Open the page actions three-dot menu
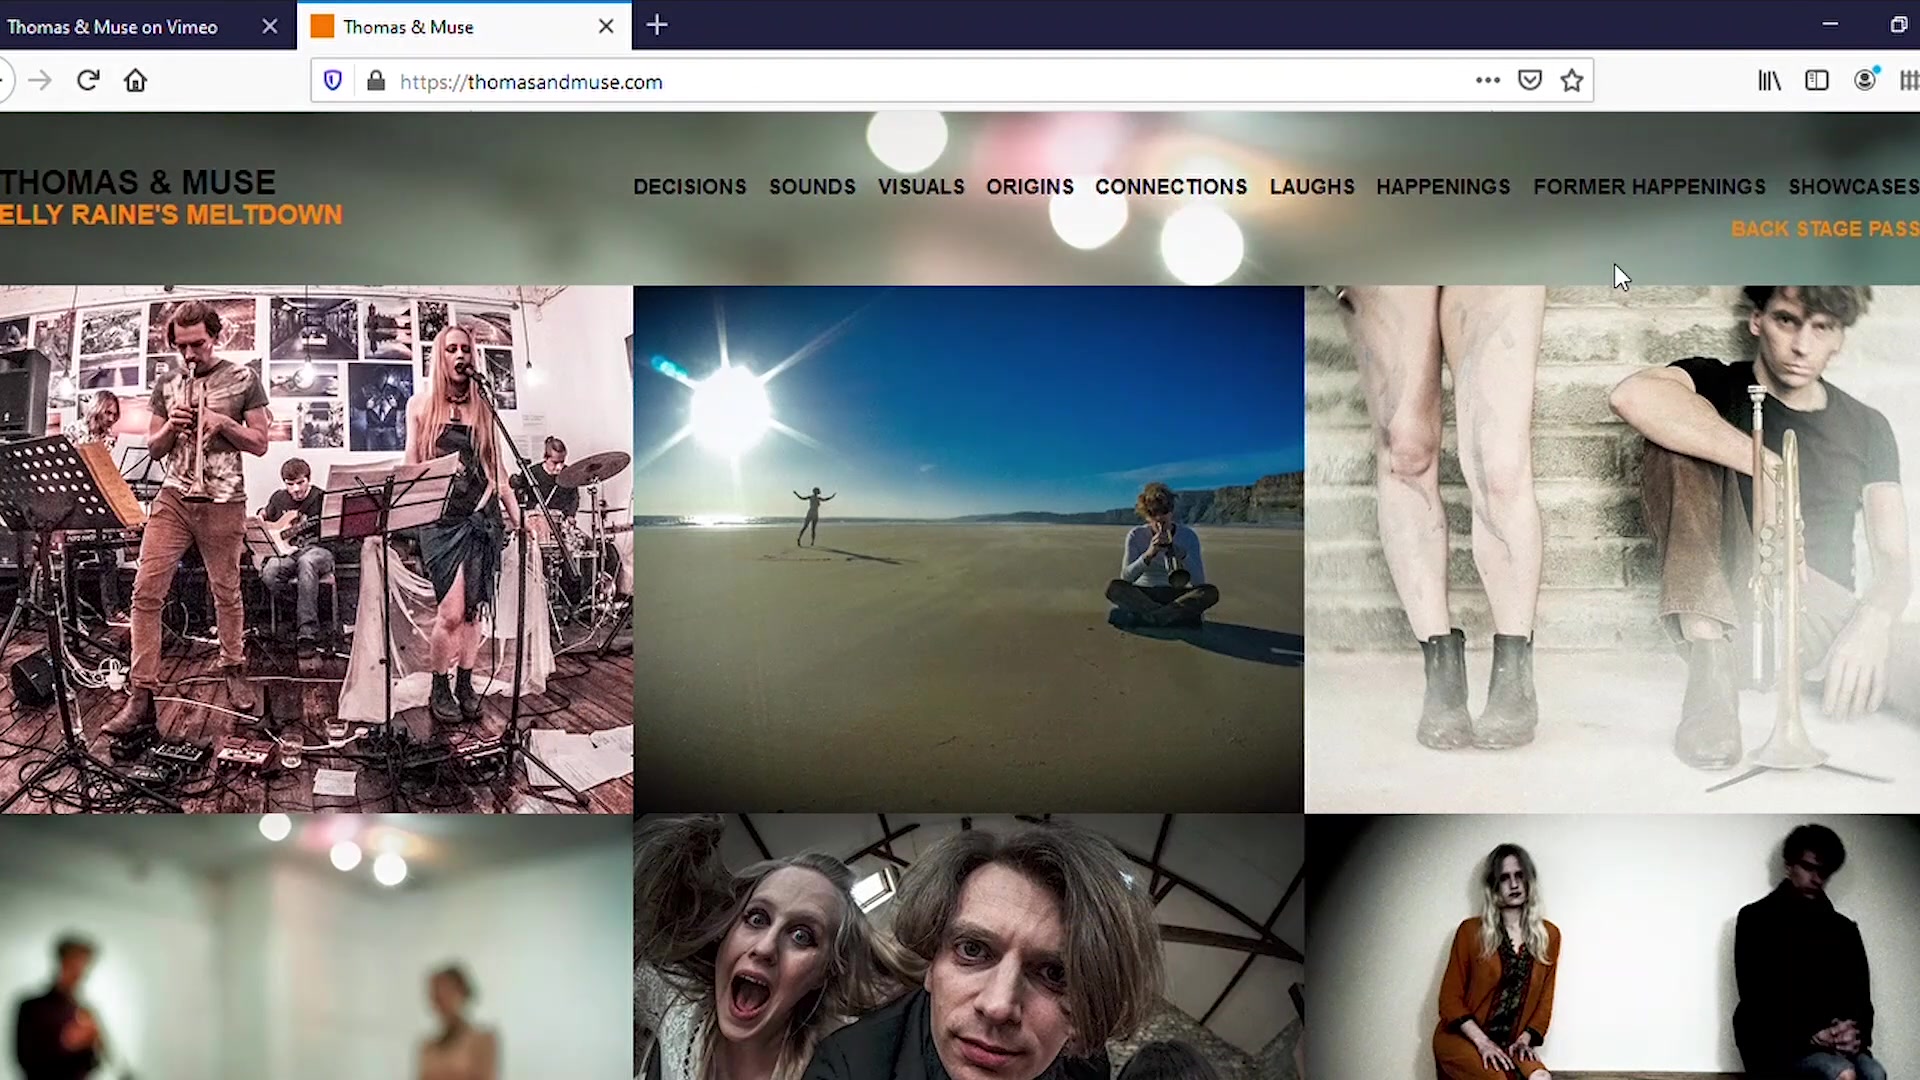This screenshot has height=1080, width=1920. [x=1488, y=80]
